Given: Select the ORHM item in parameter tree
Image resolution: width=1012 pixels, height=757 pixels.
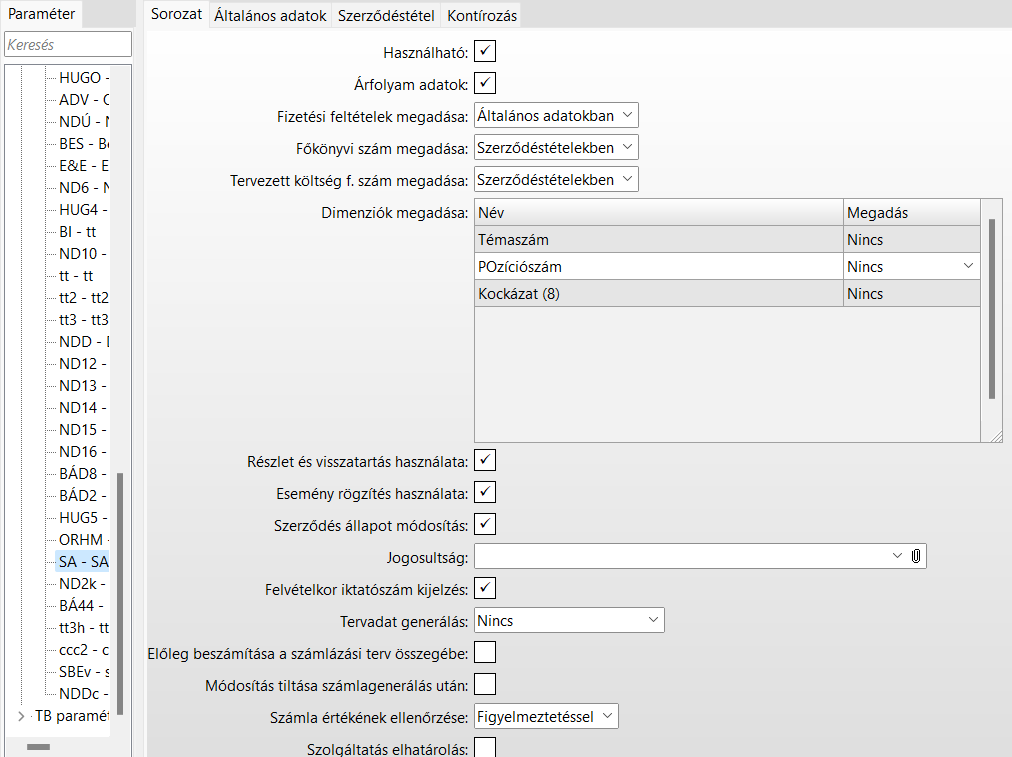Looking at the screenshot, I should [x=82, y=540].
